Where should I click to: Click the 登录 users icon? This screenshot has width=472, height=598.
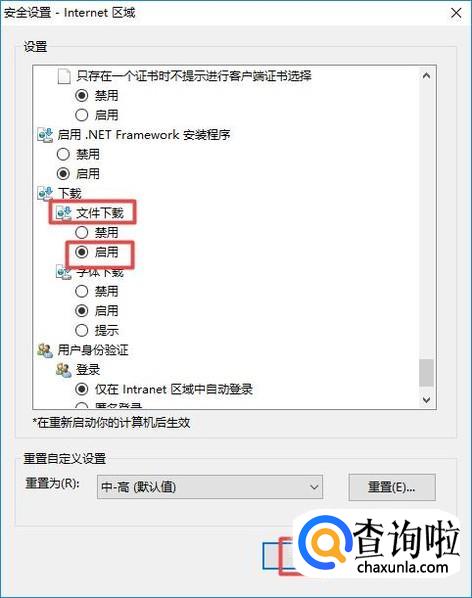click(64, 370)
